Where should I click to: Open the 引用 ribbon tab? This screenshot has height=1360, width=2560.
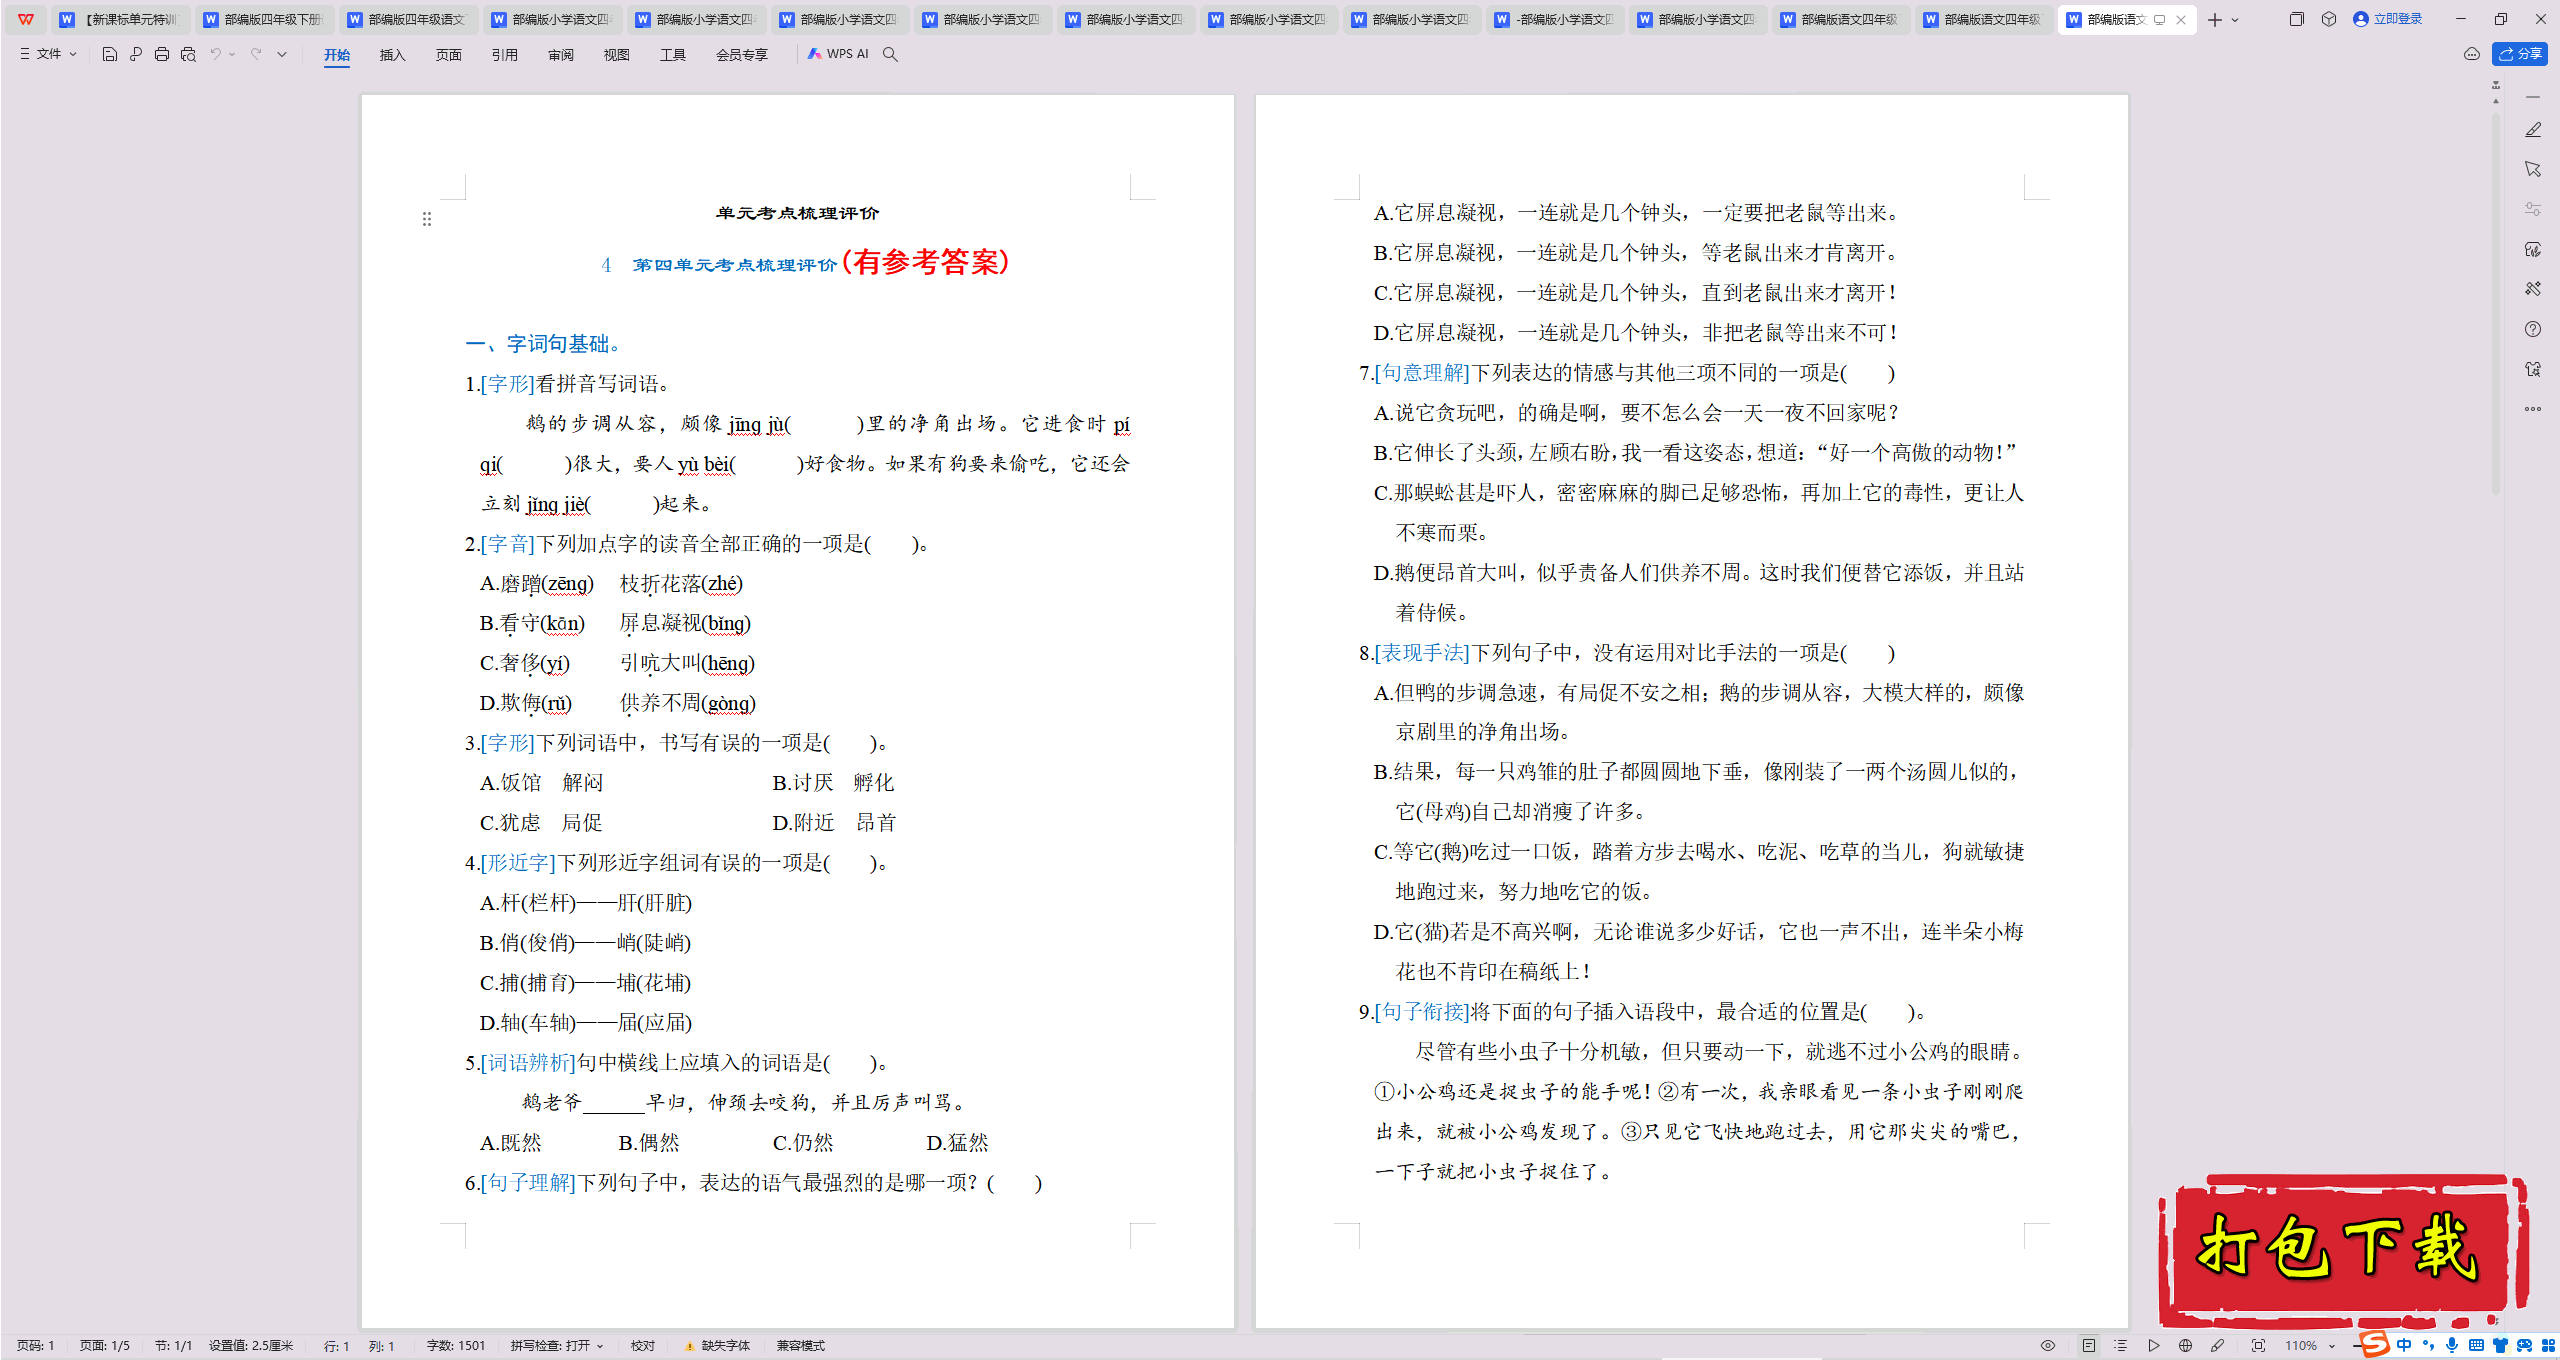click(x=505, y=54)
